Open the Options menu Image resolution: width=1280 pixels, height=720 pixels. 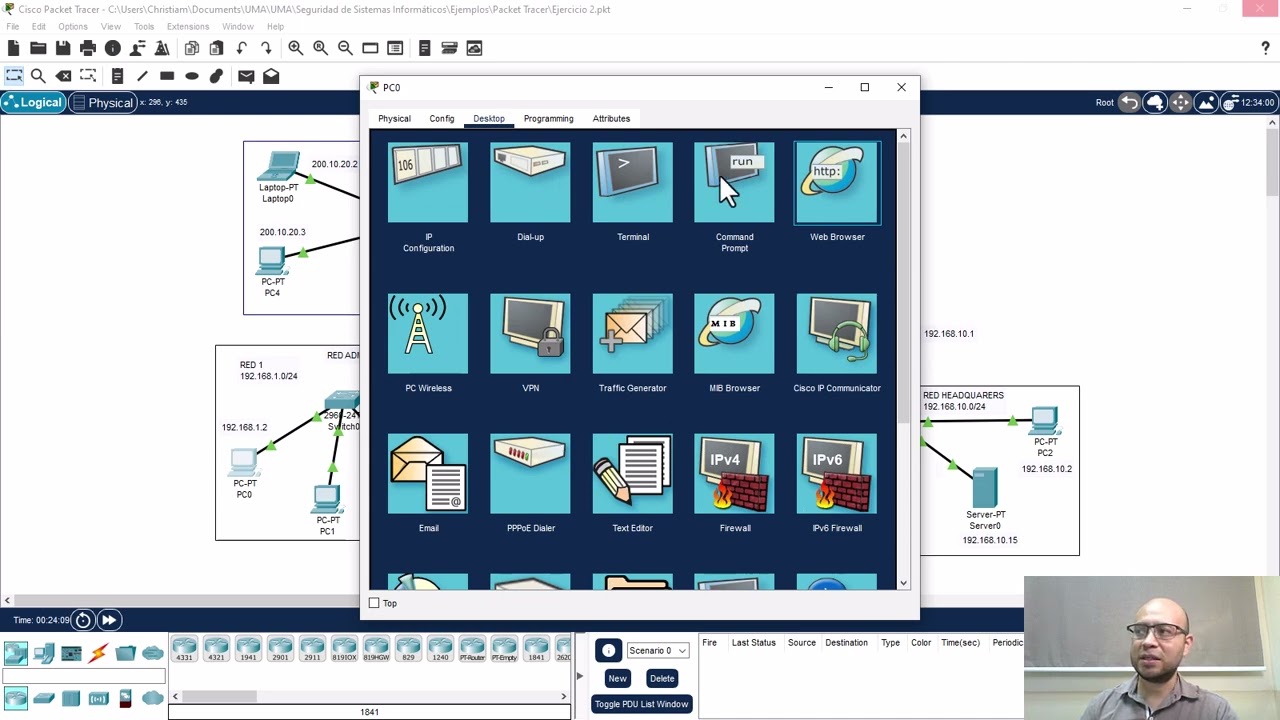[x=73, y=26]
